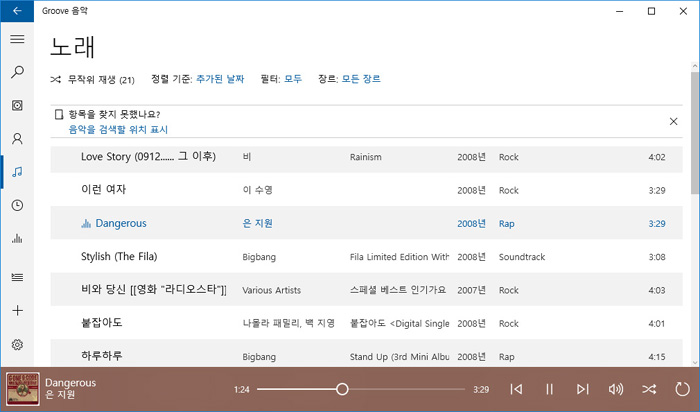The height and width of the screenshot is (412, 700).
Task: Maximize the Groove 음악 window
Action: pyautogui.click(x=651, y=11)
